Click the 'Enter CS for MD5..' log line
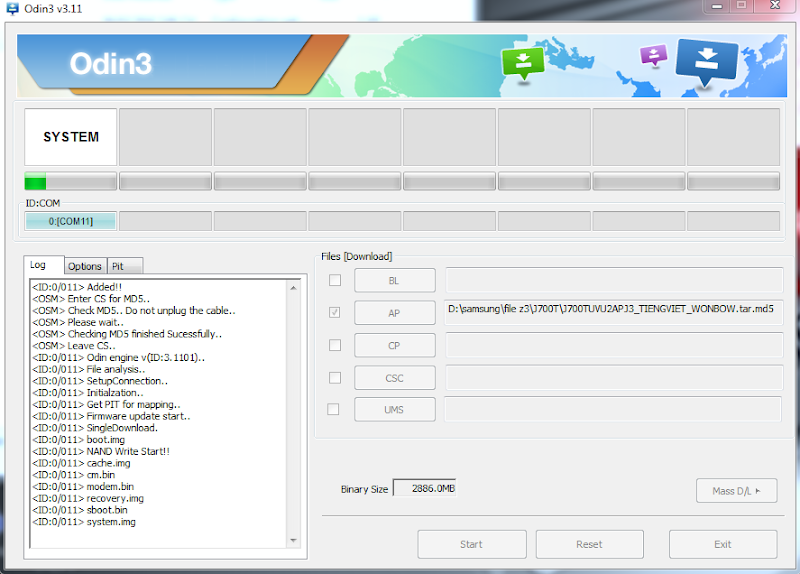The width and height of the screenshot is (800, 574). coord(91,298)
